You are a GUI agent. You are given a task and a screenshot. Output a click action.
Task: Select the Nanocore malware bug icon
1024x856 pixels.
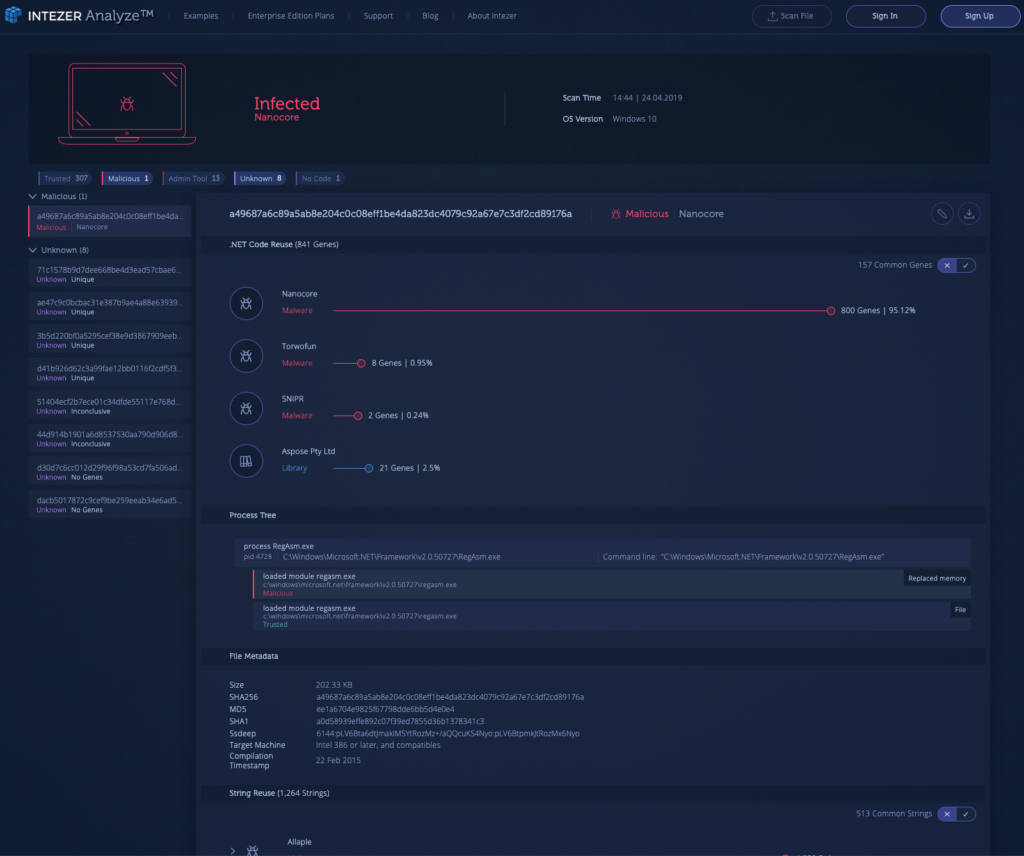(x=246, y=303)
